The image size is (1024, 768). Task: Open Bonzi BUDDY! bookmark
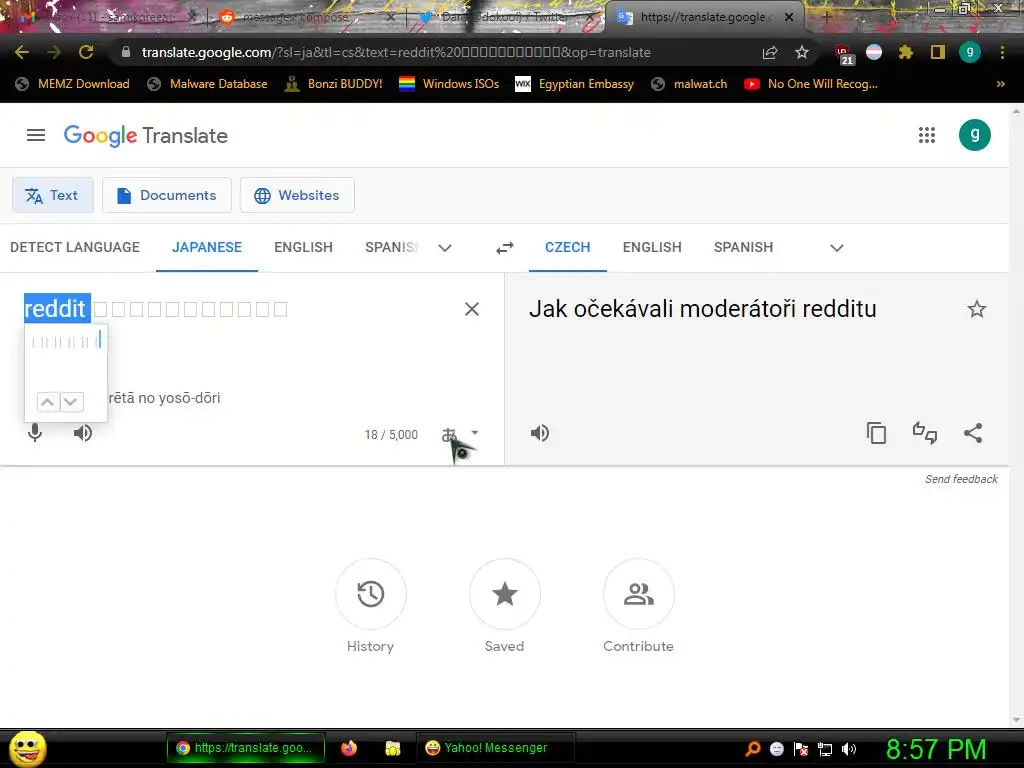tap(334, 84)
